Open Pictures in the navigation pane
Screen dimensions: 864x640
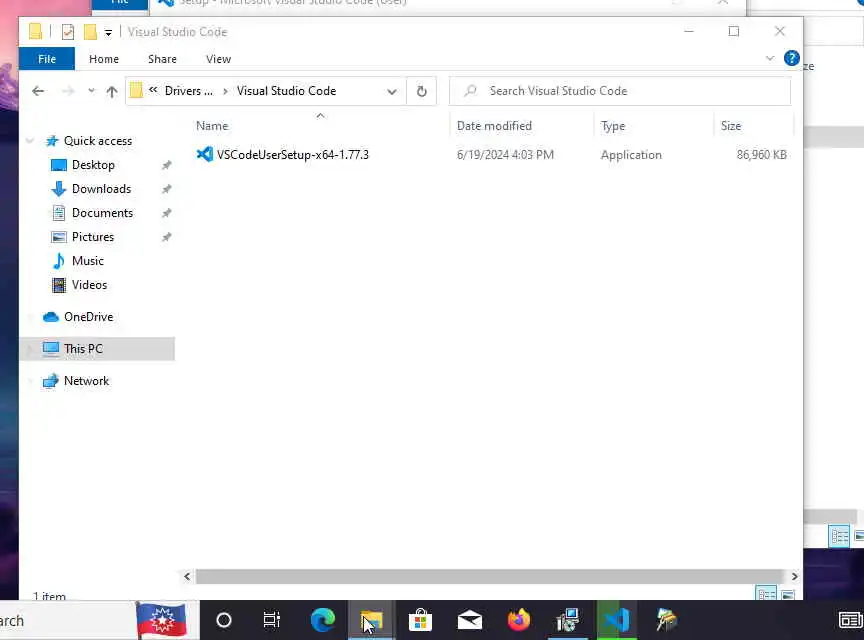point(93,237)
